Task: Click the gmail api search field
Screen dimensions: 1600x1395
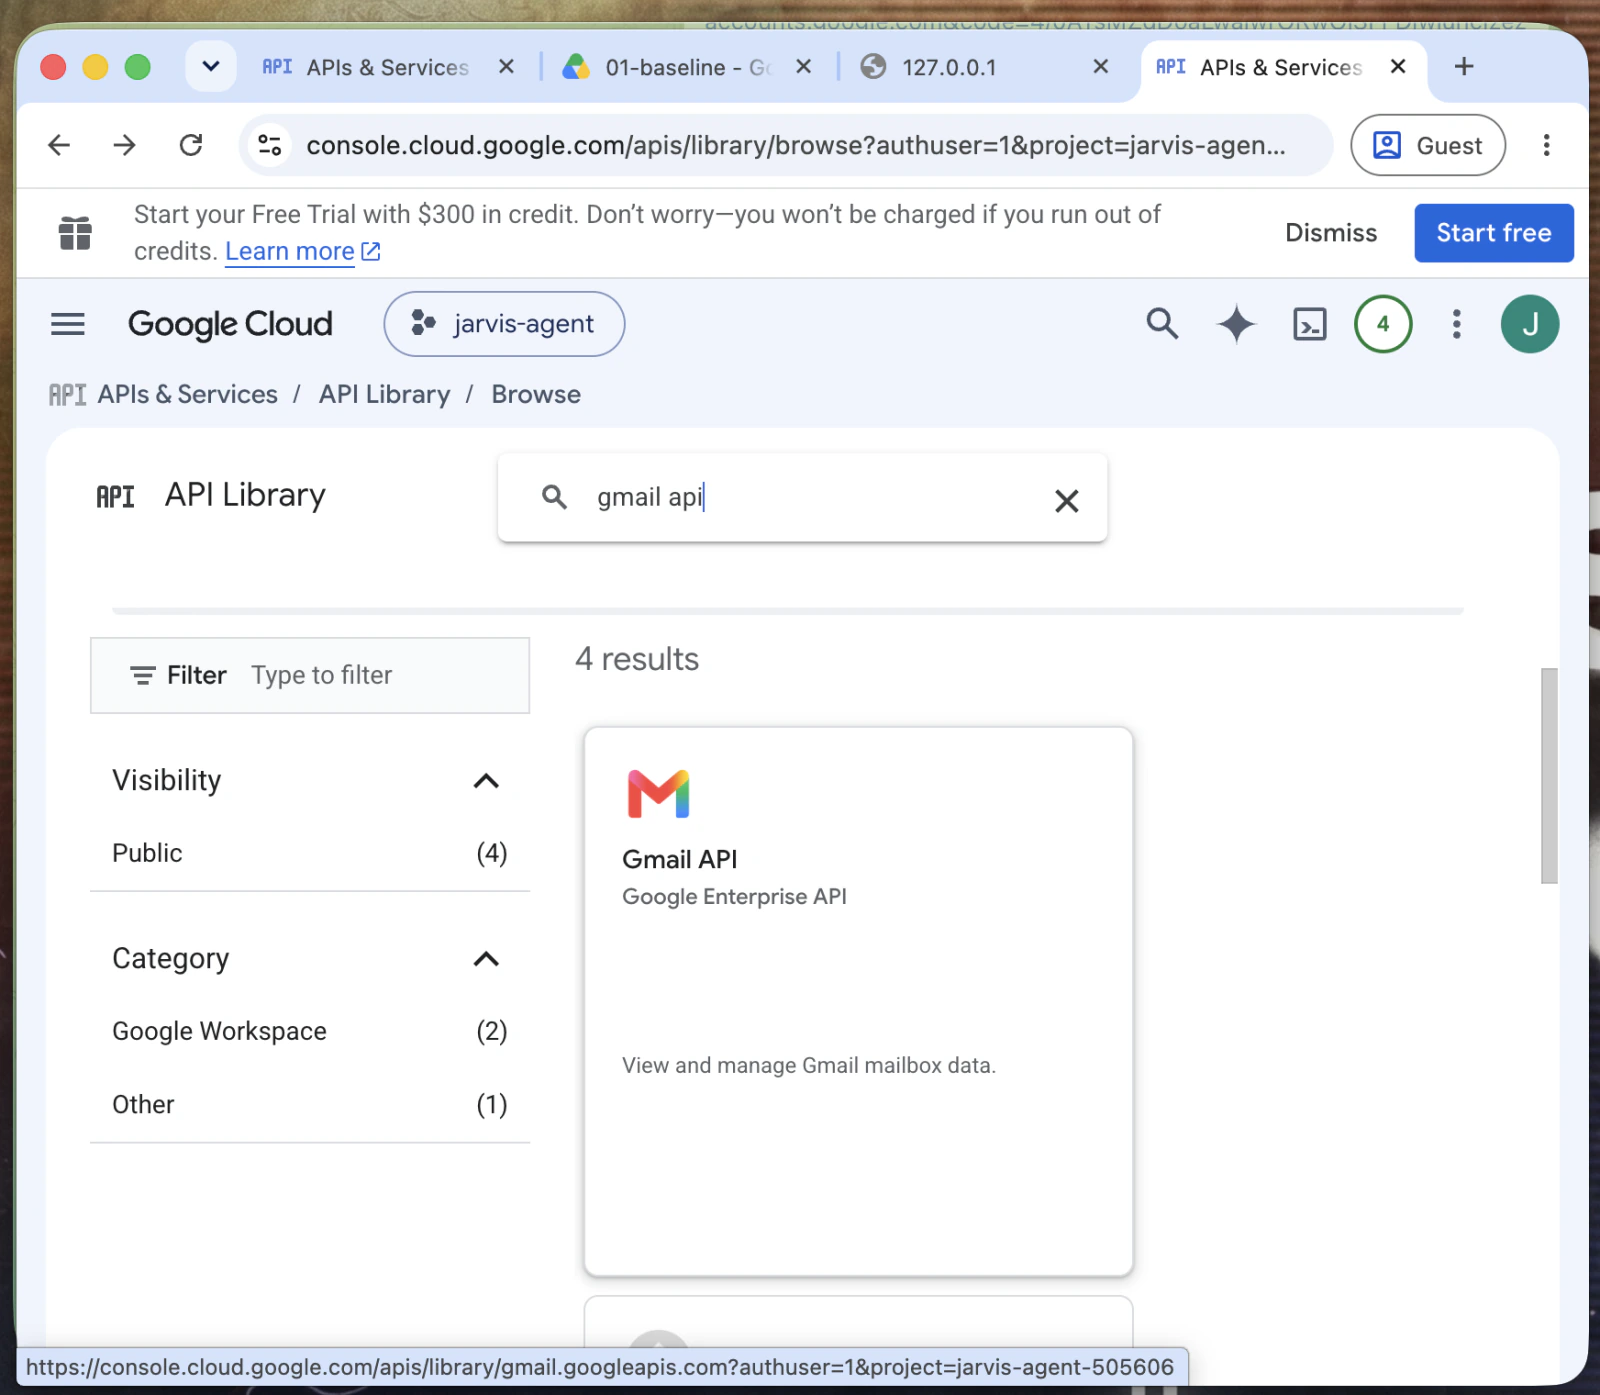Action: point(802,498)
